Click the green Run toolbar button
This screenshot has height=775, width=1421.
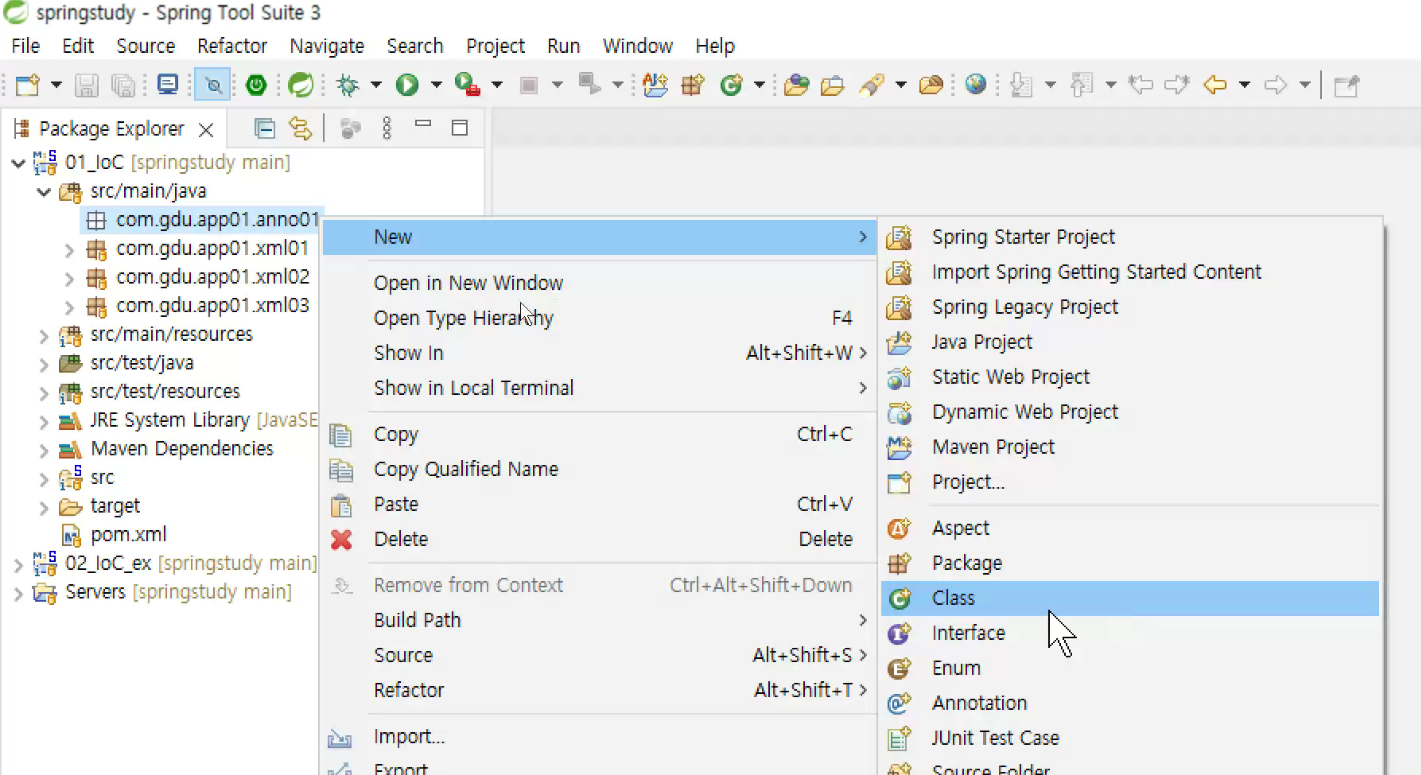[407, 85]
